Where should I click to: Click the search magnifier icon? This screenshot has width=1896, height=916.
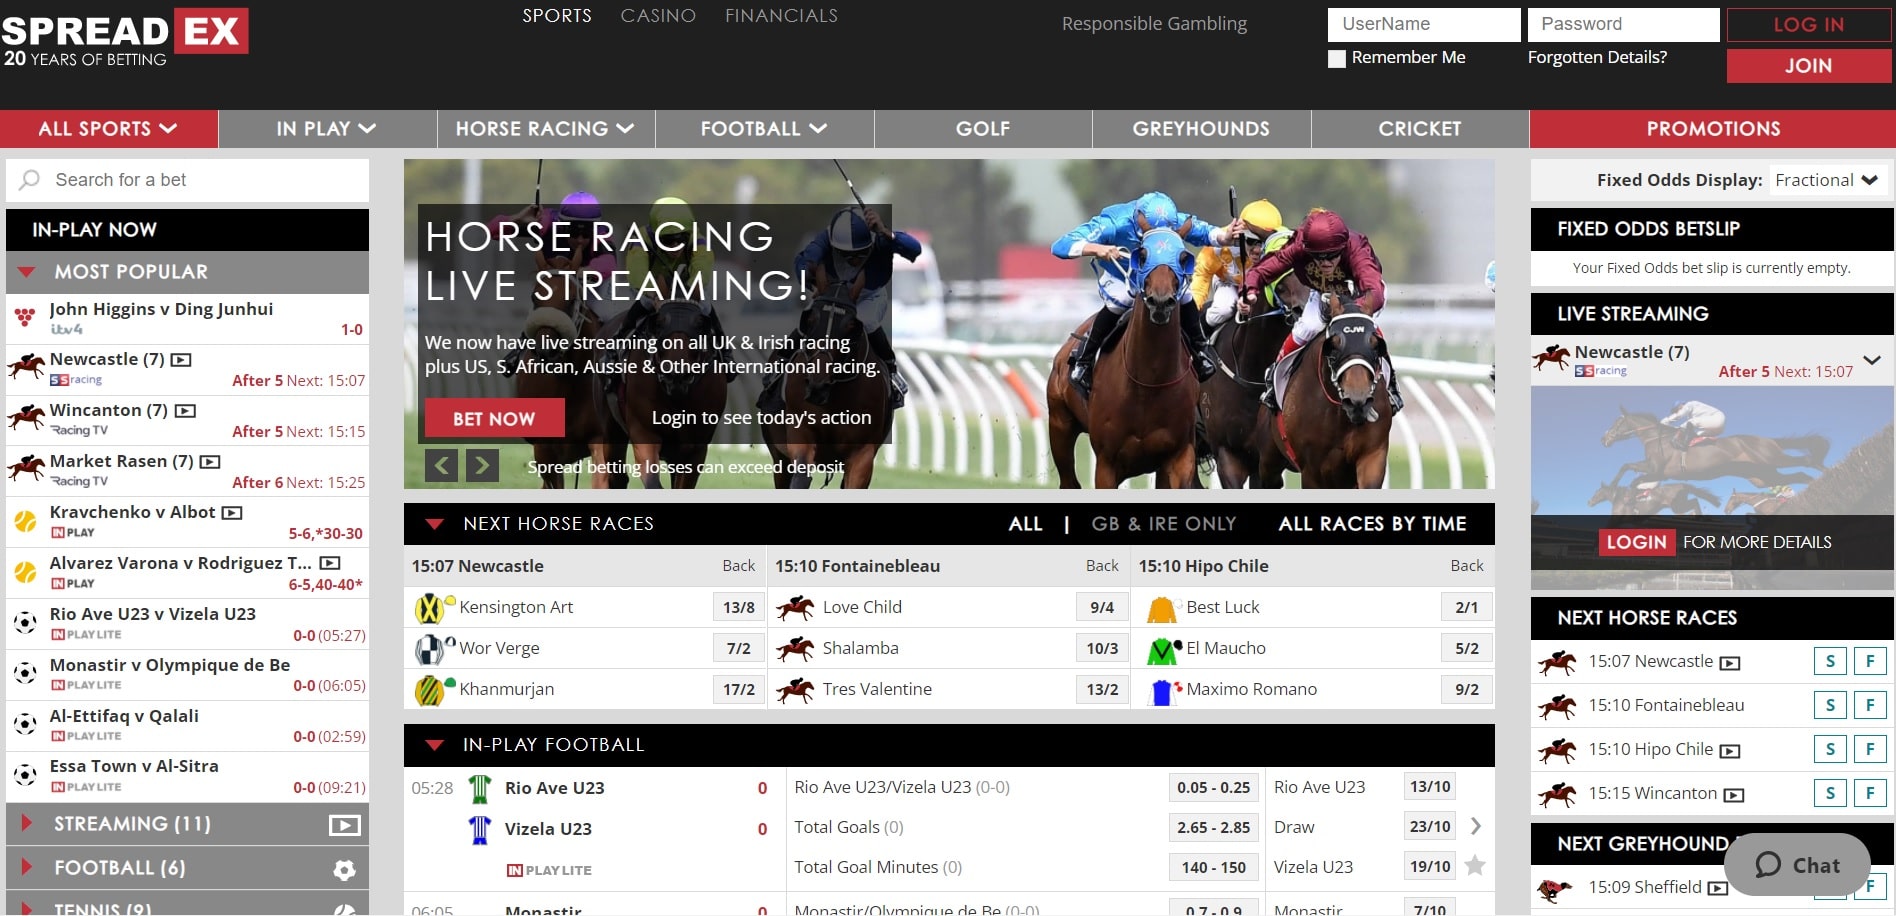click(30, 180)
